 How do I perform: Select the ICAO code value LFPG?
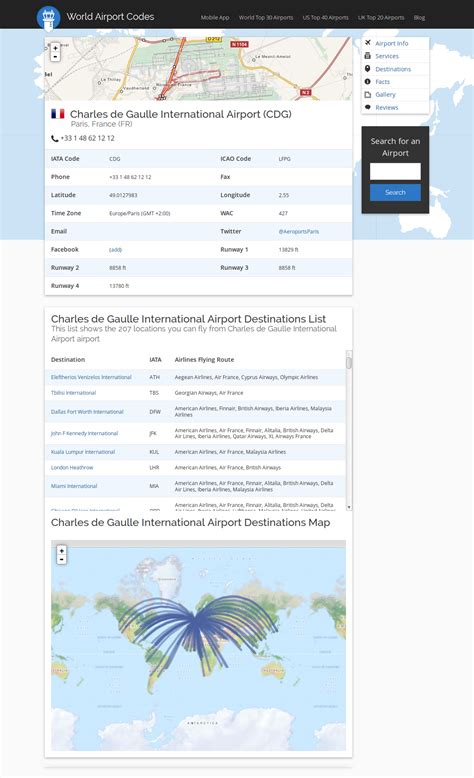[x=284, y=159]
